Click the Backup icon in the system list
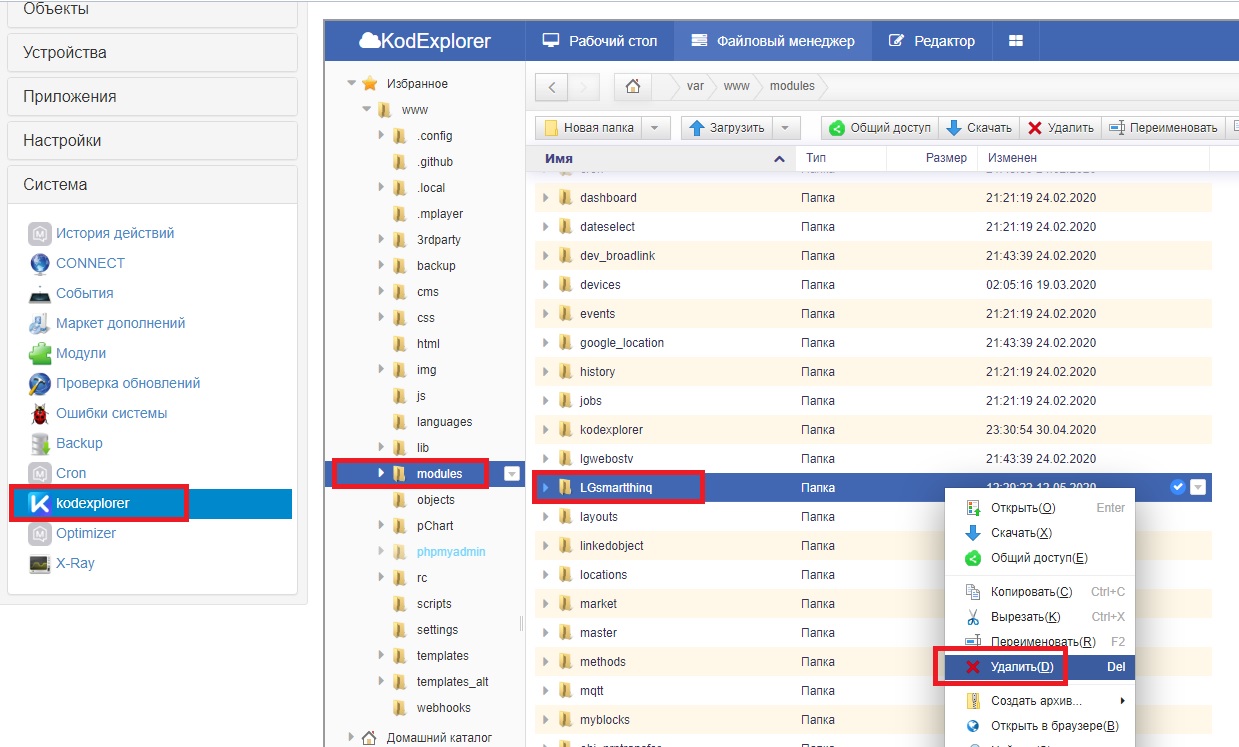Image resolution: width=1239 pixels, height=747 pixels. pyautogui.click(x=40, y=443)
